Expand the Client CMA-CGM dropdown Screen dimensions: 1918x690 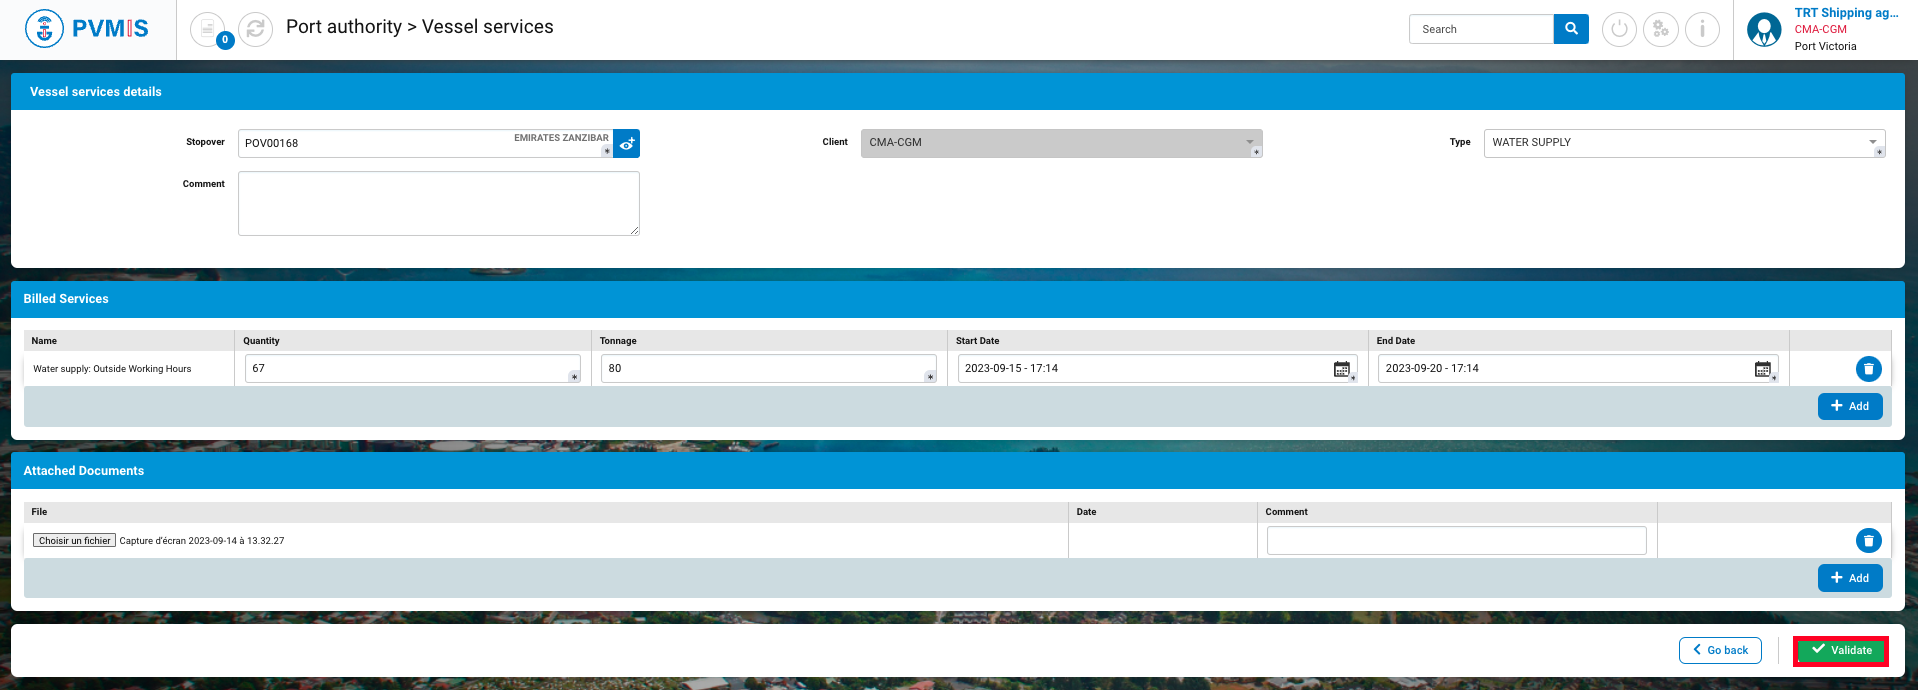(1249, 142)
